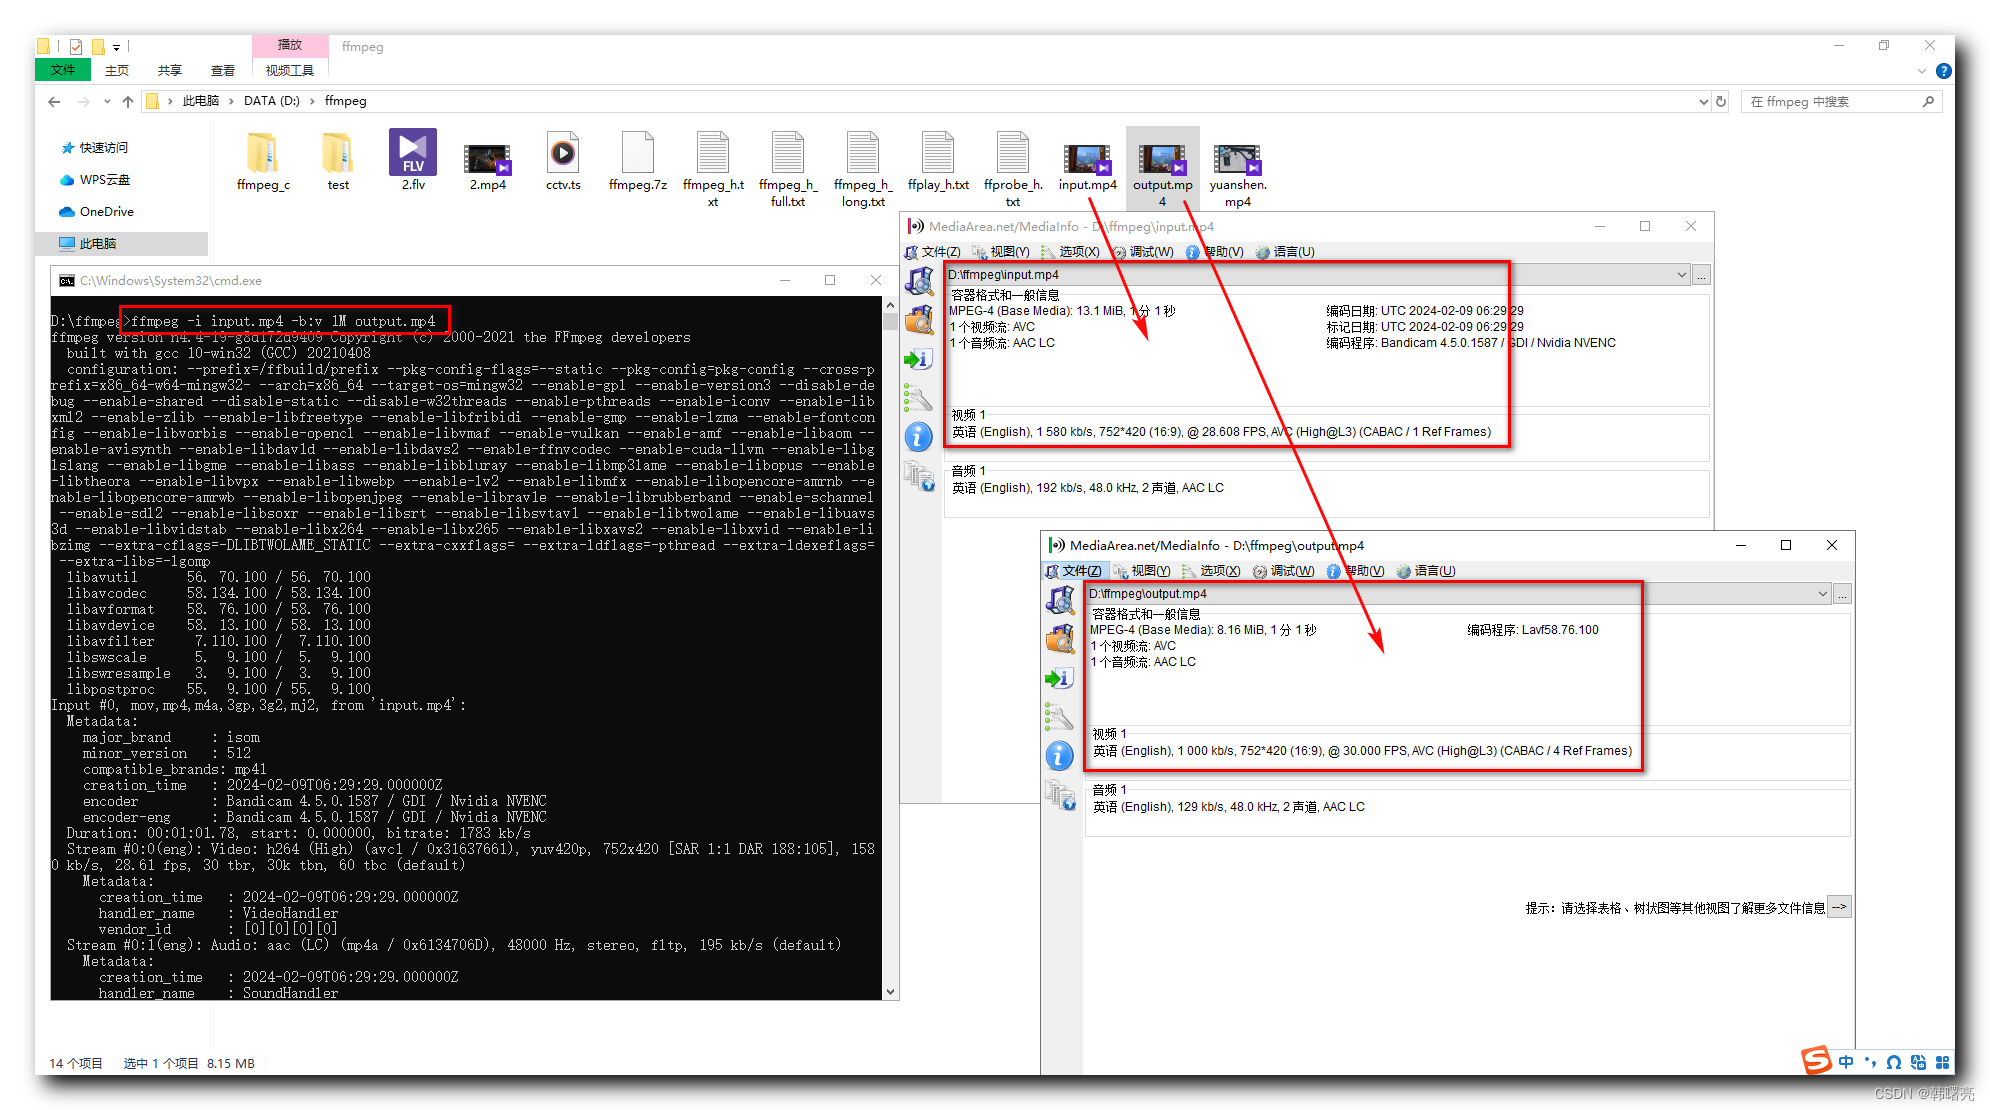
Task: Expand the Explorer ribbon chevron
Action: [x=1922, y=71]
